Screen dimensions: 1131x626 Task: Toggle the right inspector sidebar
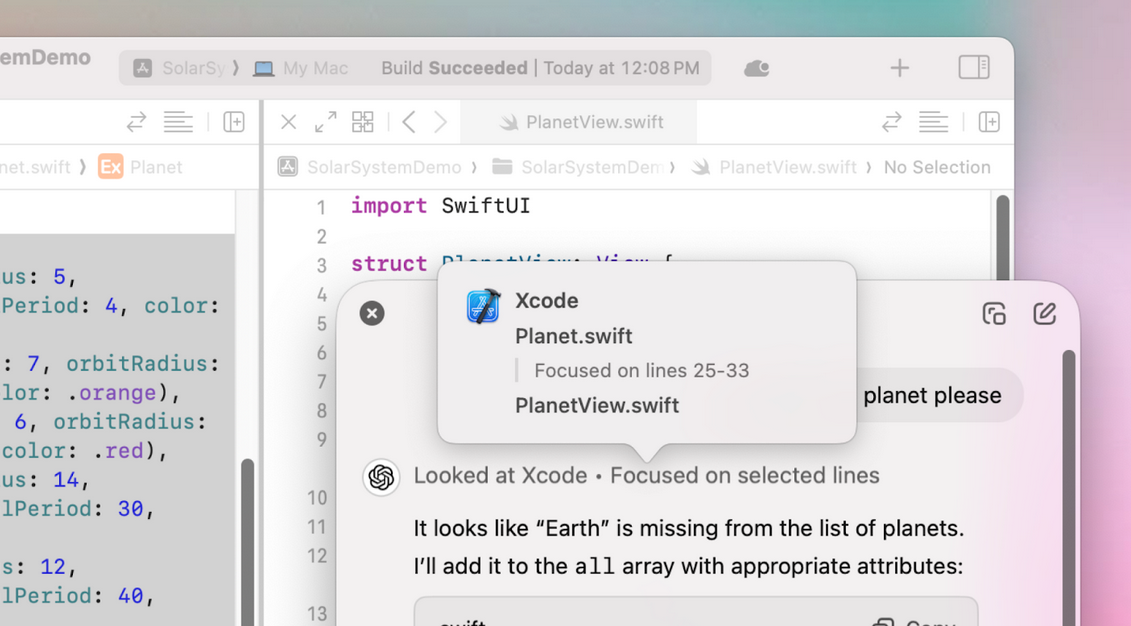point(973,68)
